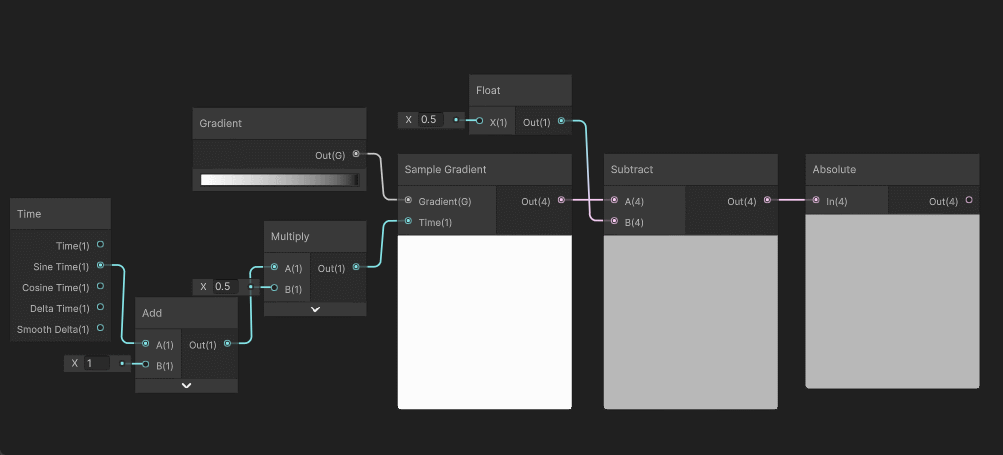
Task: Click the Sample Gradient white preview
Action: click(x=485, y=322)
